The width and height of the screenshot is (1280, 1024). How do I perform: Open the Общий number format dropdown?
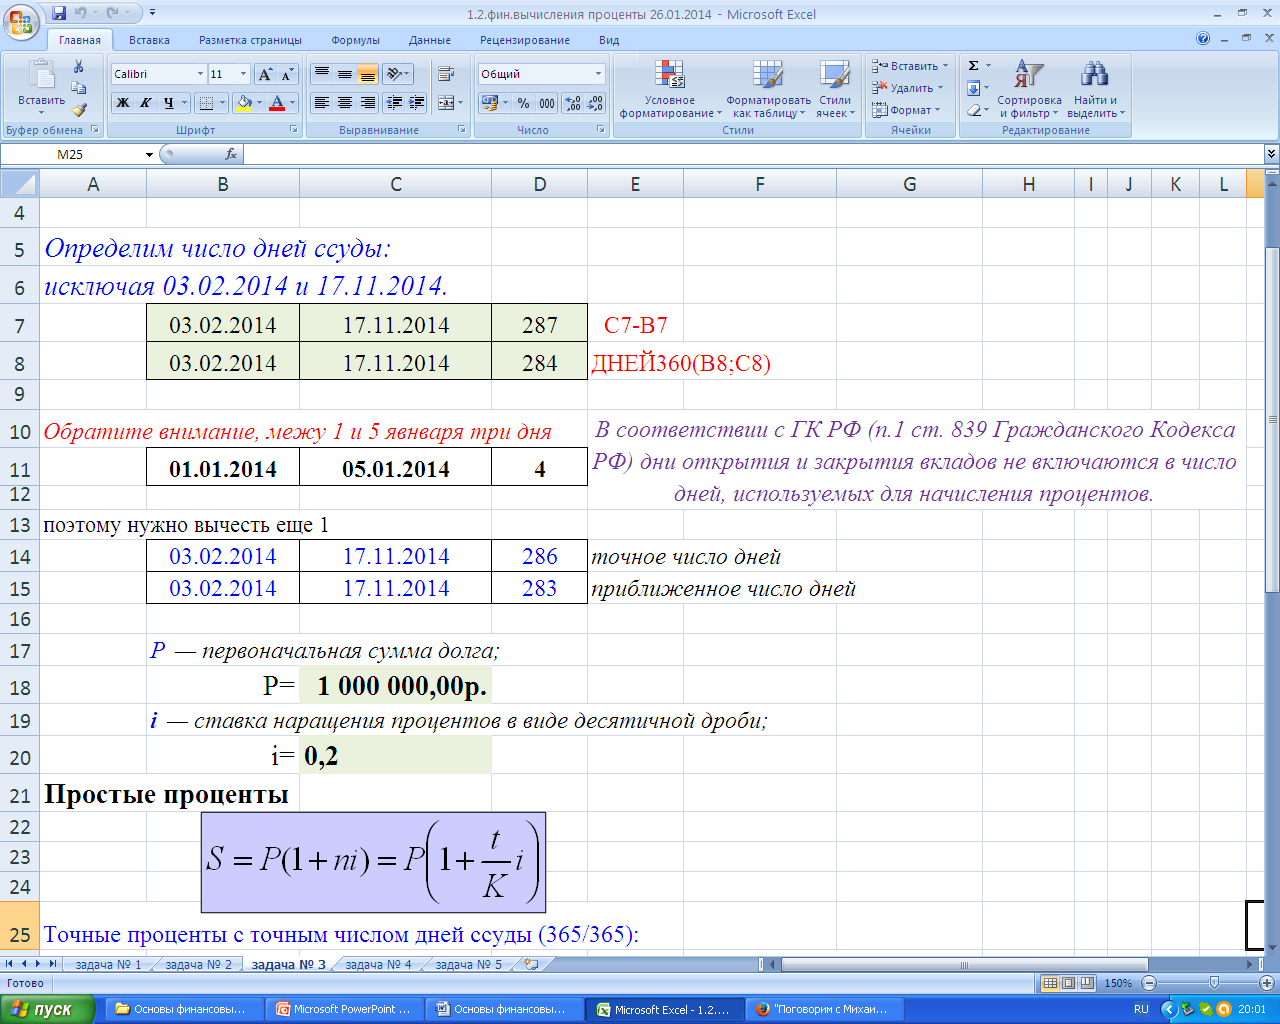pos(599,74)
